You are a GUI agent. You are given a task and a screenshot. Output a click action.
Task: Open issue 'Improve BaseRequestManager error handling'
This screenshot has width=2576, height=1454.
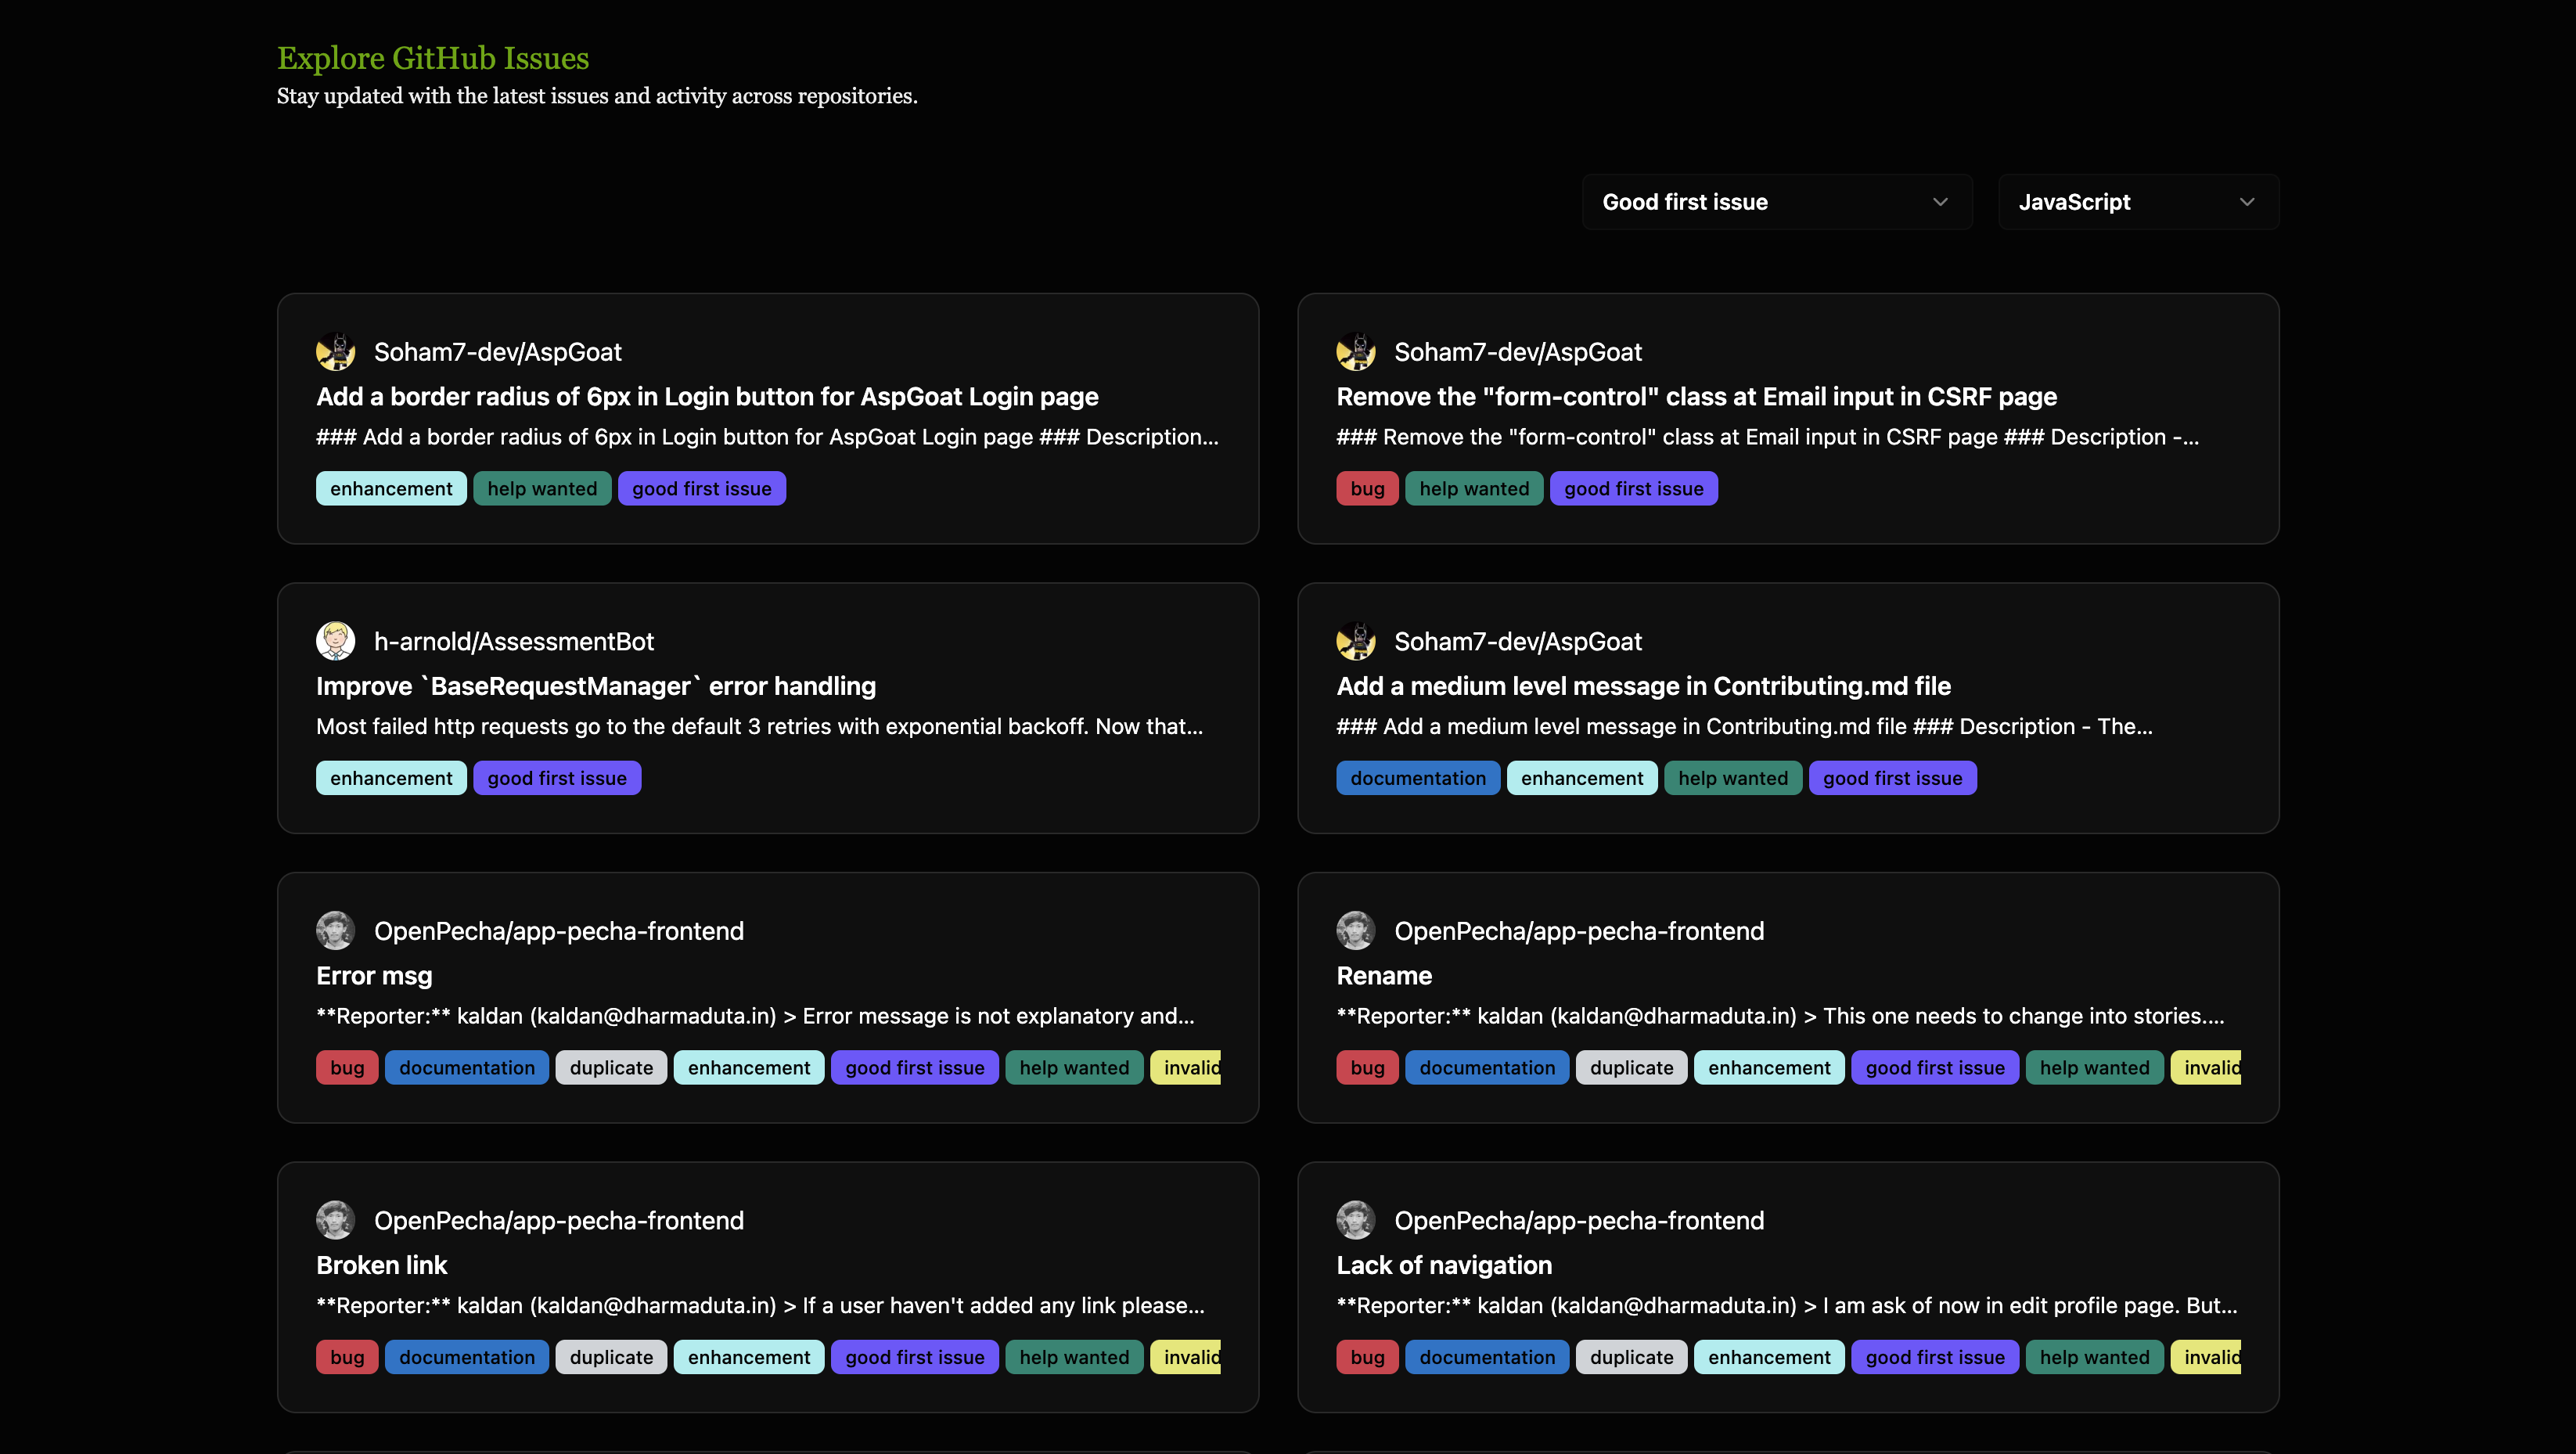point(596,686)
